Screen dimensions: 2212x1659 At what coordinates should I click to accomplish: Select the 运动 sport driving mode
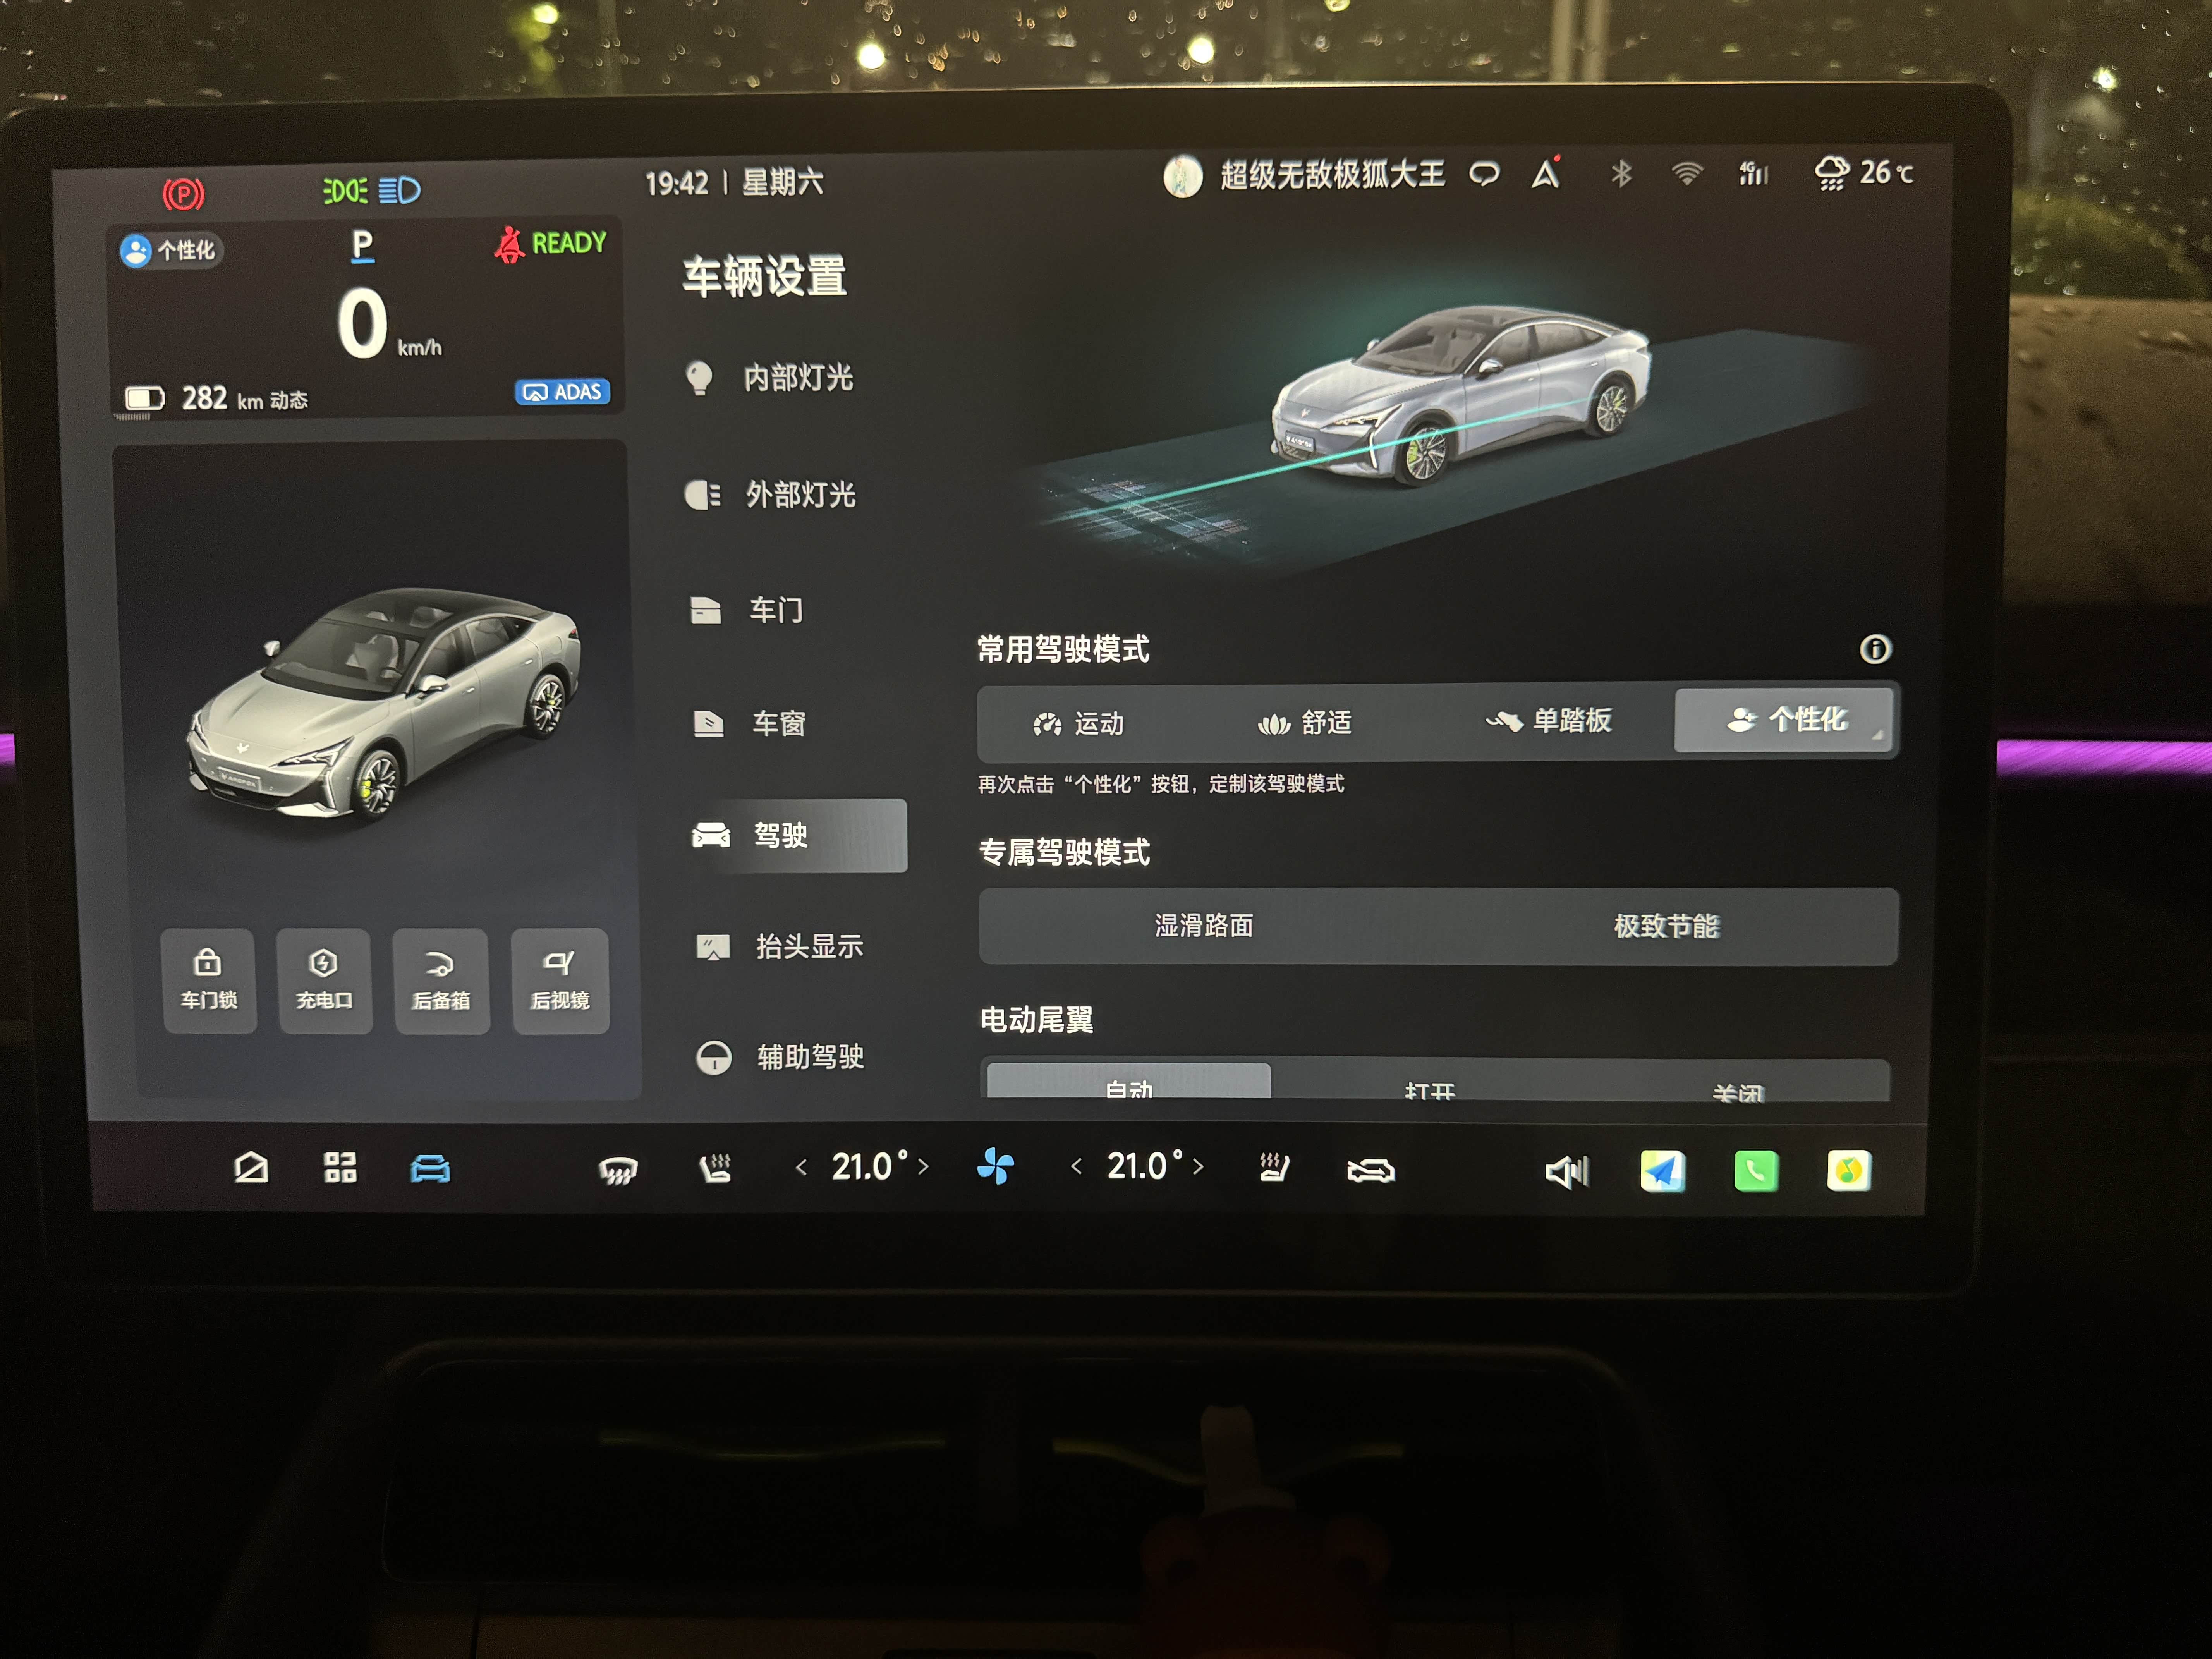pyautogui.click(x=1079, y=723)
